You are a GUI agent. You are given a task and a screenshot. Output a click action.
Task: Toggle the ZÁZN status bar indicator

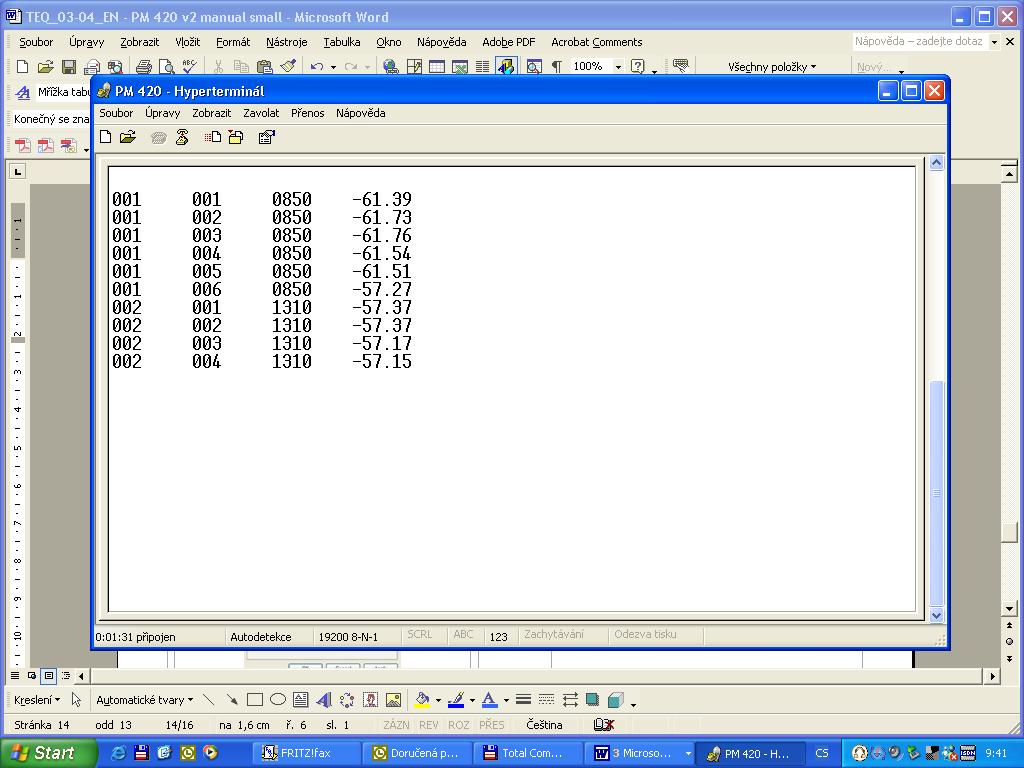coord(396,725)
